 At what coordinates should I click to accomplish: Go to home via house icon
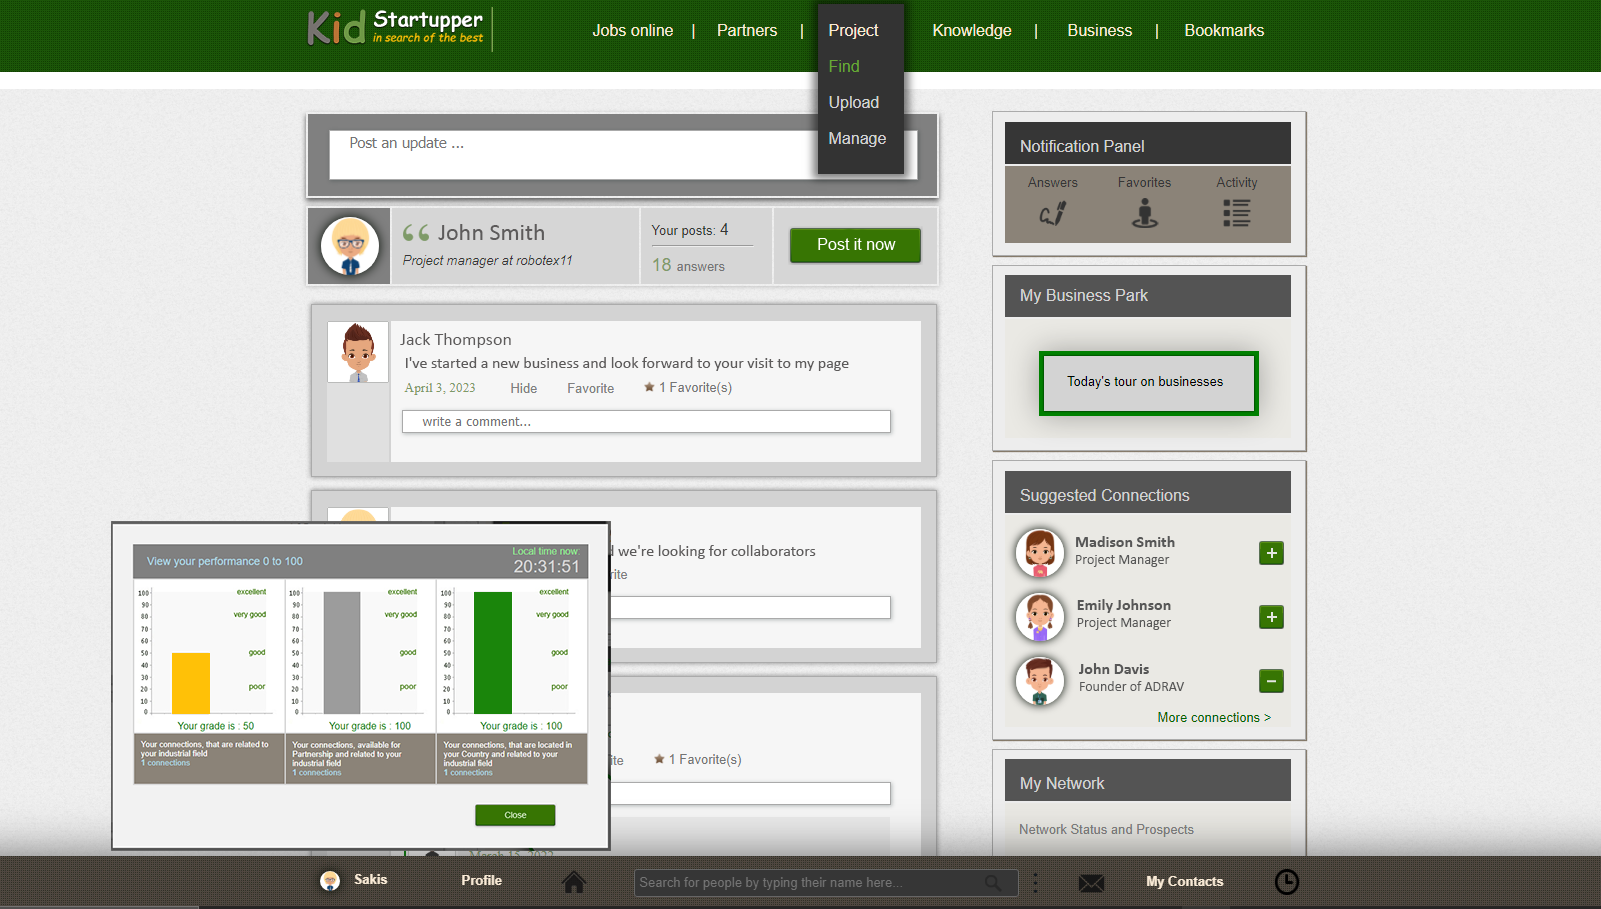[x=574, y=882]
